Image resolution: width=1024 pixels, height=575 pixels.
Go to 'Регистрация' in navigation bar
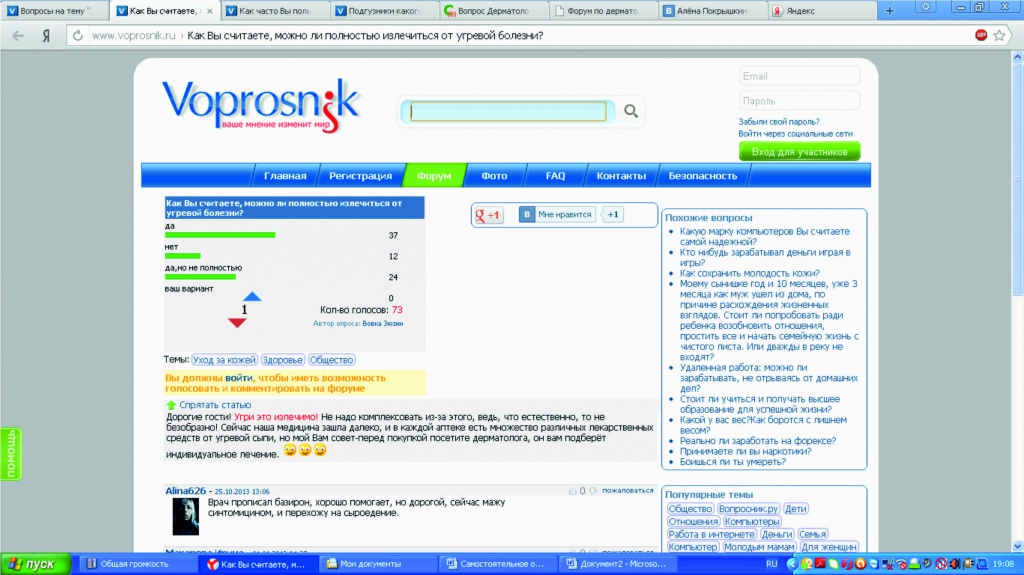[360, 176]
